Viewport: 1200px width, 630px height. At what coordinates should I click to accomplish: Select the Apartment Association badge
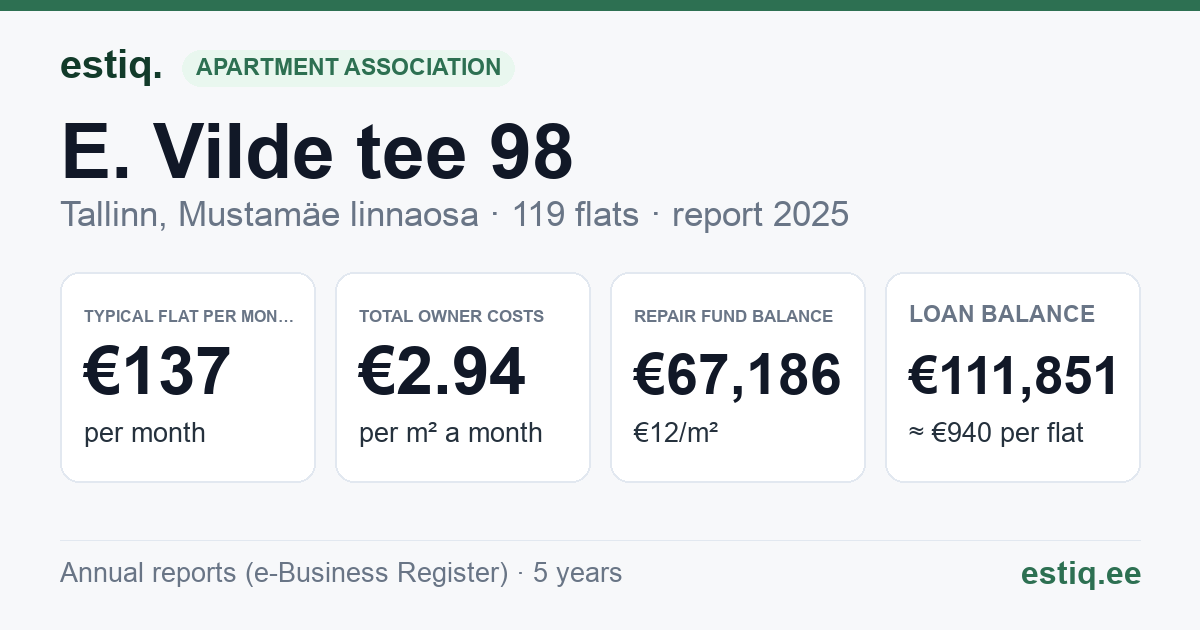tap(348, 68)
